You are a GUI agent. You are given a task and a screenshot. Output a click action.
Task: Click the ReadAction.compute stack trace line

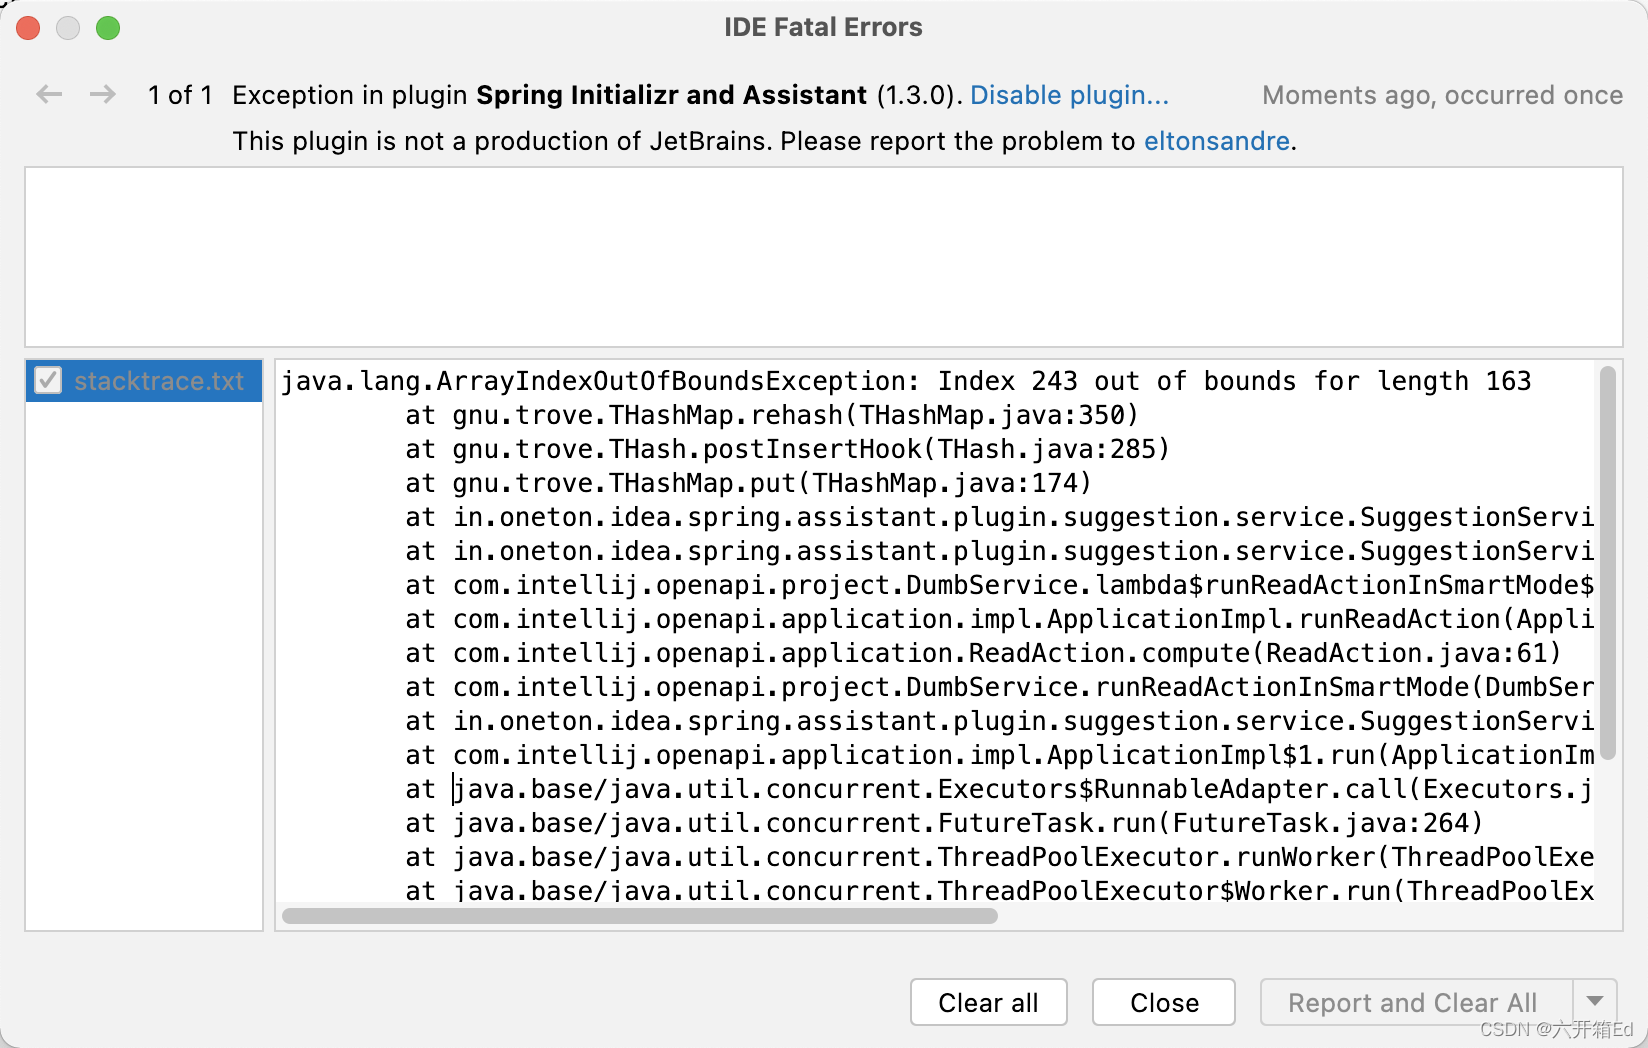983,653
